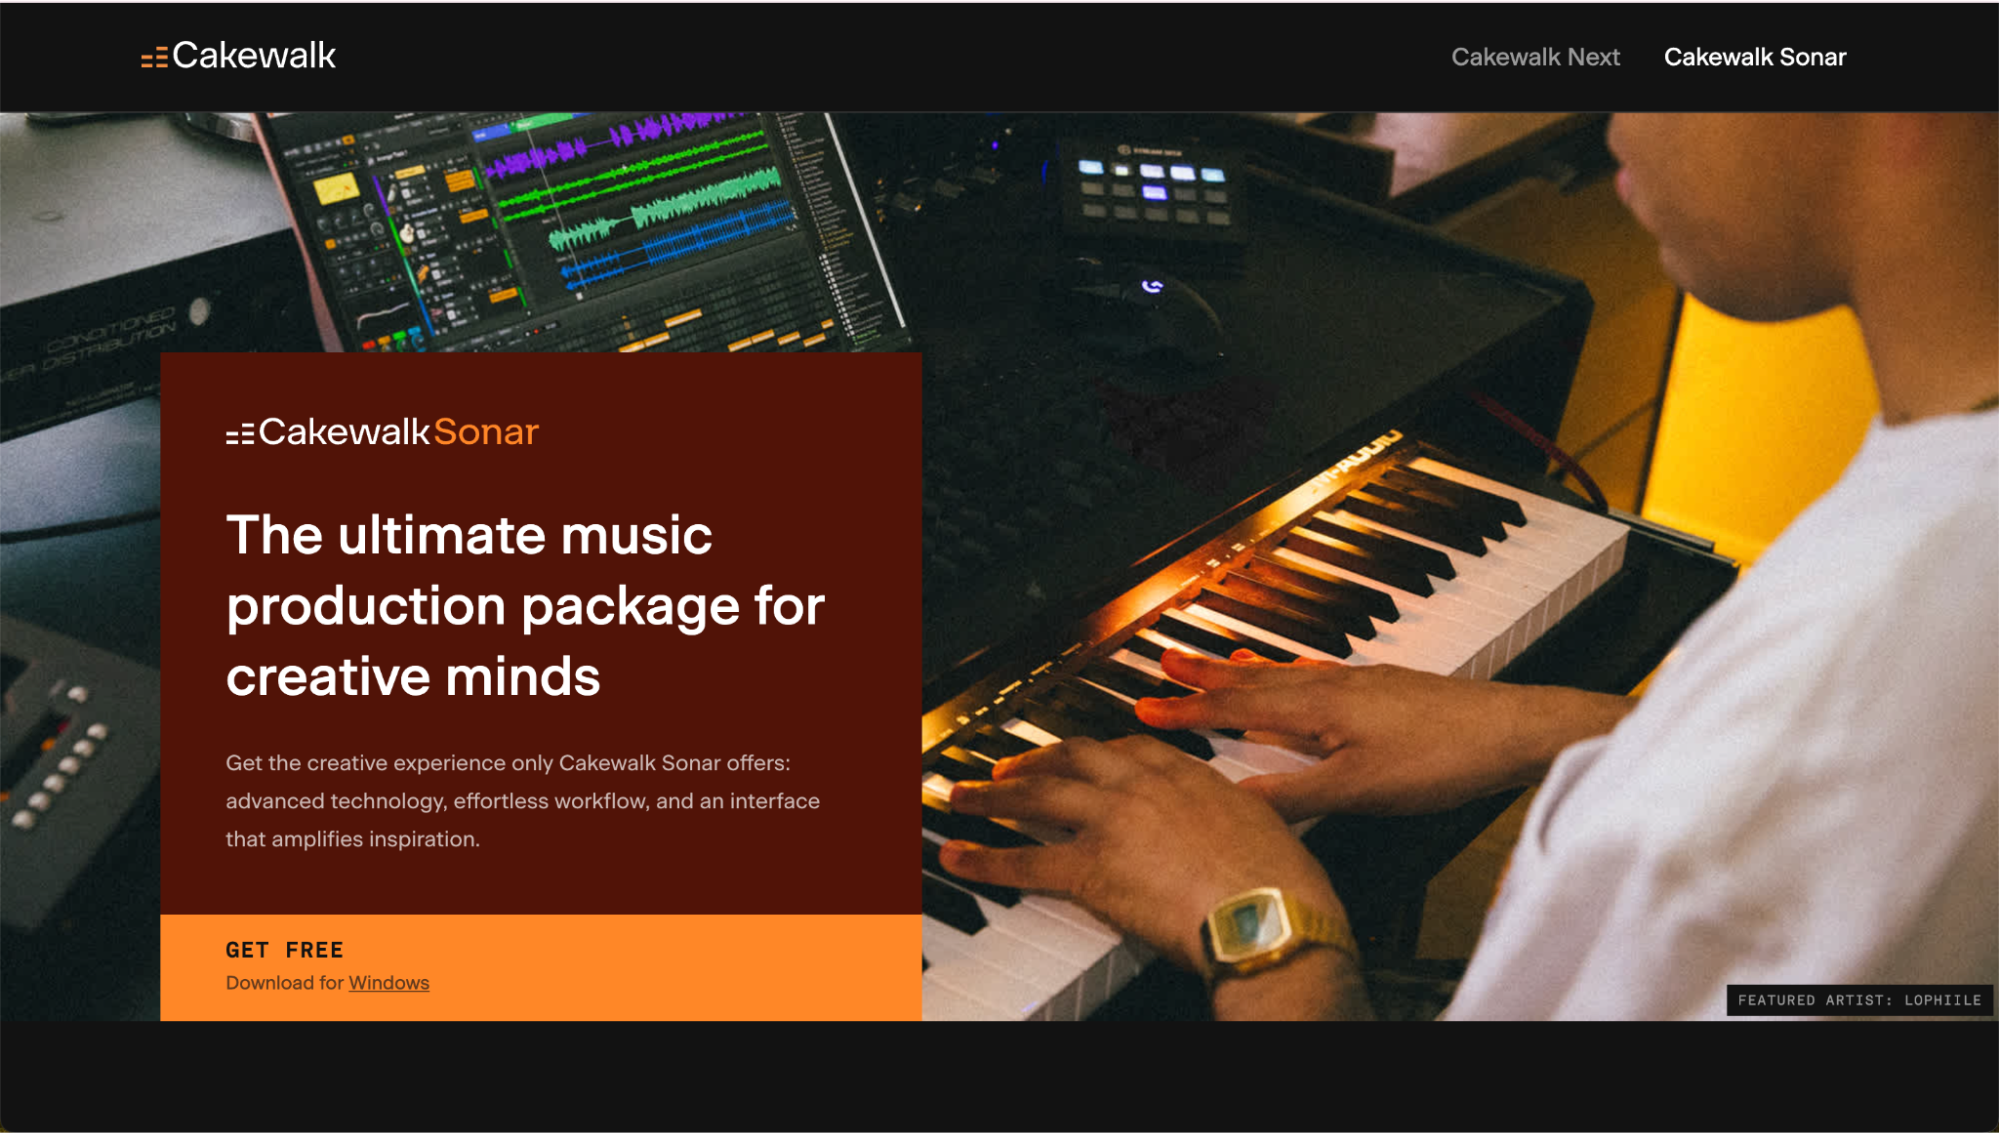The width and height of the screenshot is (1999, 1134).
Task: Click the yellow EQ display in the DAW screenshot
Action: click(336, 191)
